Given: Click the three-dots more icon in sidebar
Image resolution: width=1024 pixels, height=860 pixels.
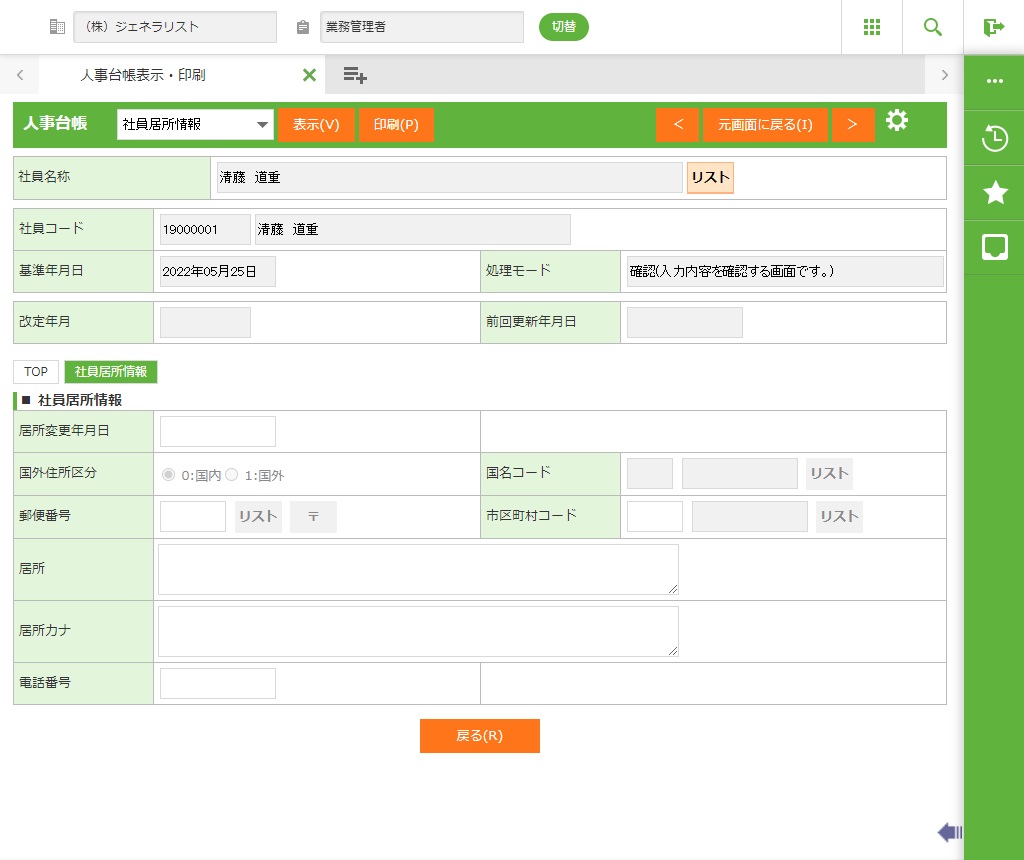Looking at the screenshot, I should tap(994, 81).
